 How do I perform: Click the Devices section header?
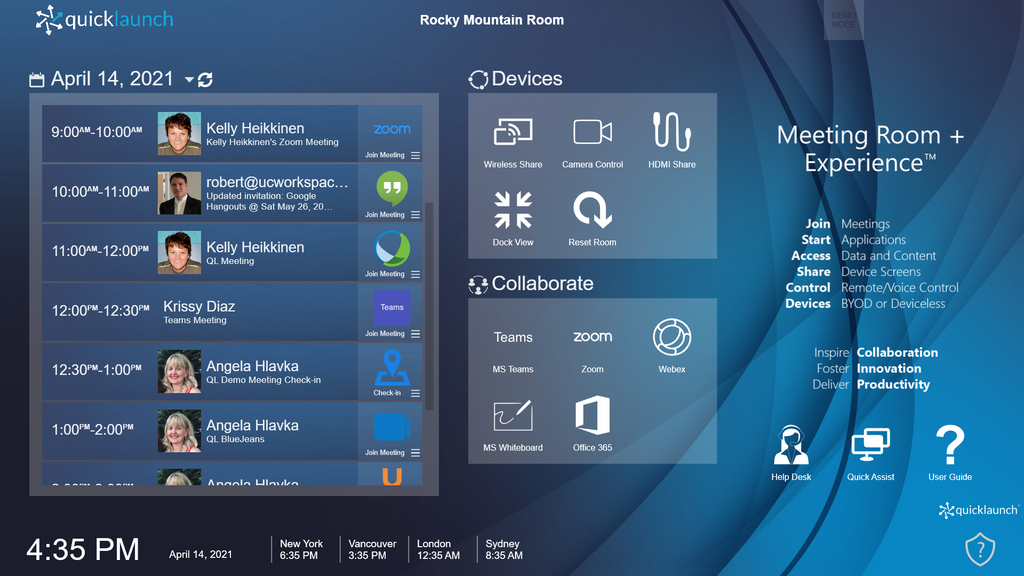(515, 79)
